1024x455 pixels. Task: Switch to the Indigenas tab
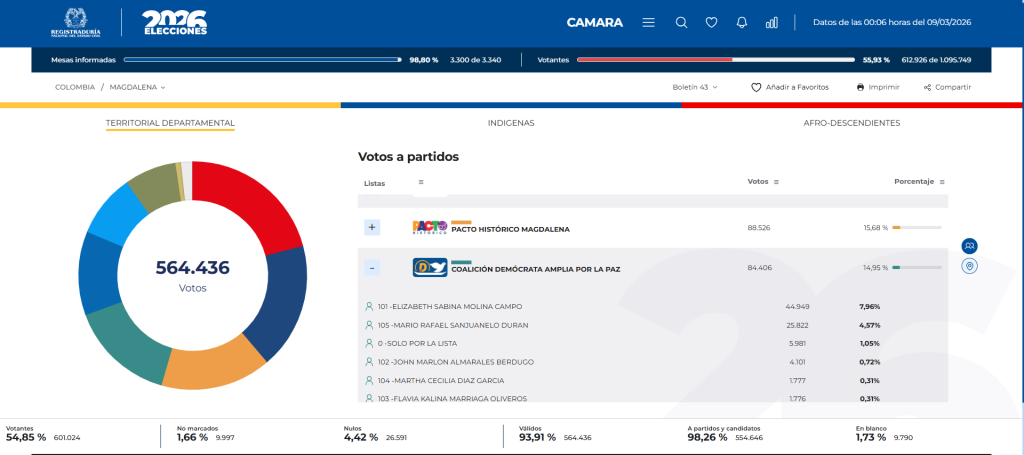click(511, 123)
